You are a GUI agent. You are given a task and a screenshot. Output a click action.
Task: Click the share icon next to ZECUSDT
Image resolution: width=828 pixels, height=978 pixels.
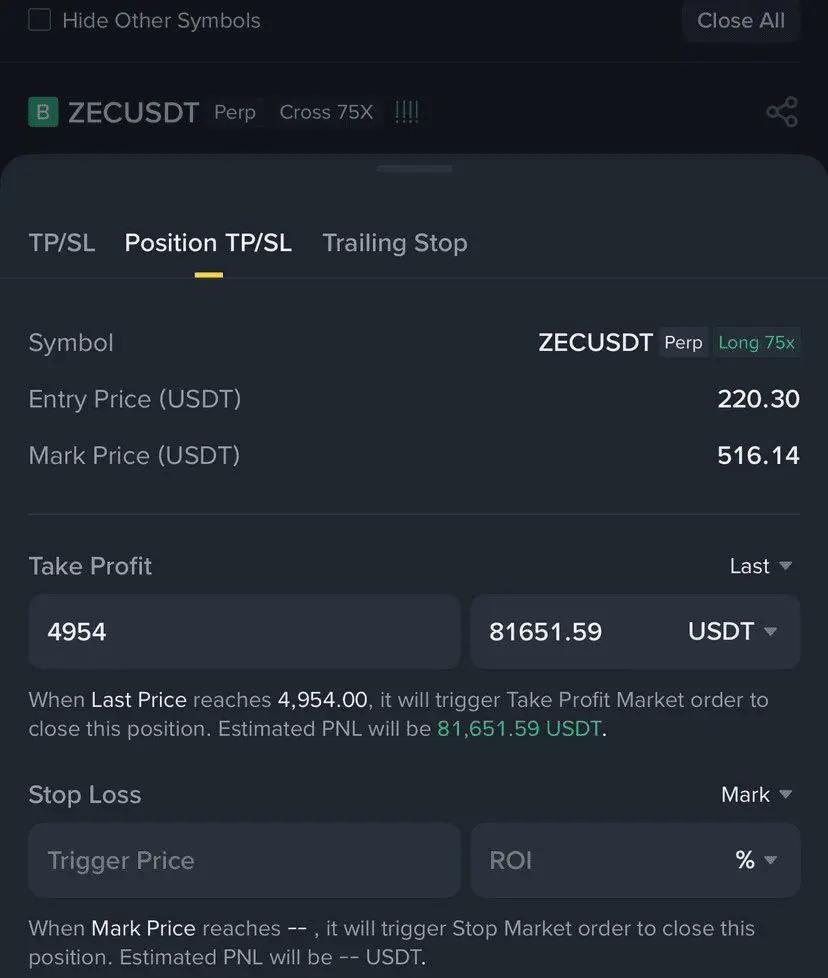tap(781, 112)
